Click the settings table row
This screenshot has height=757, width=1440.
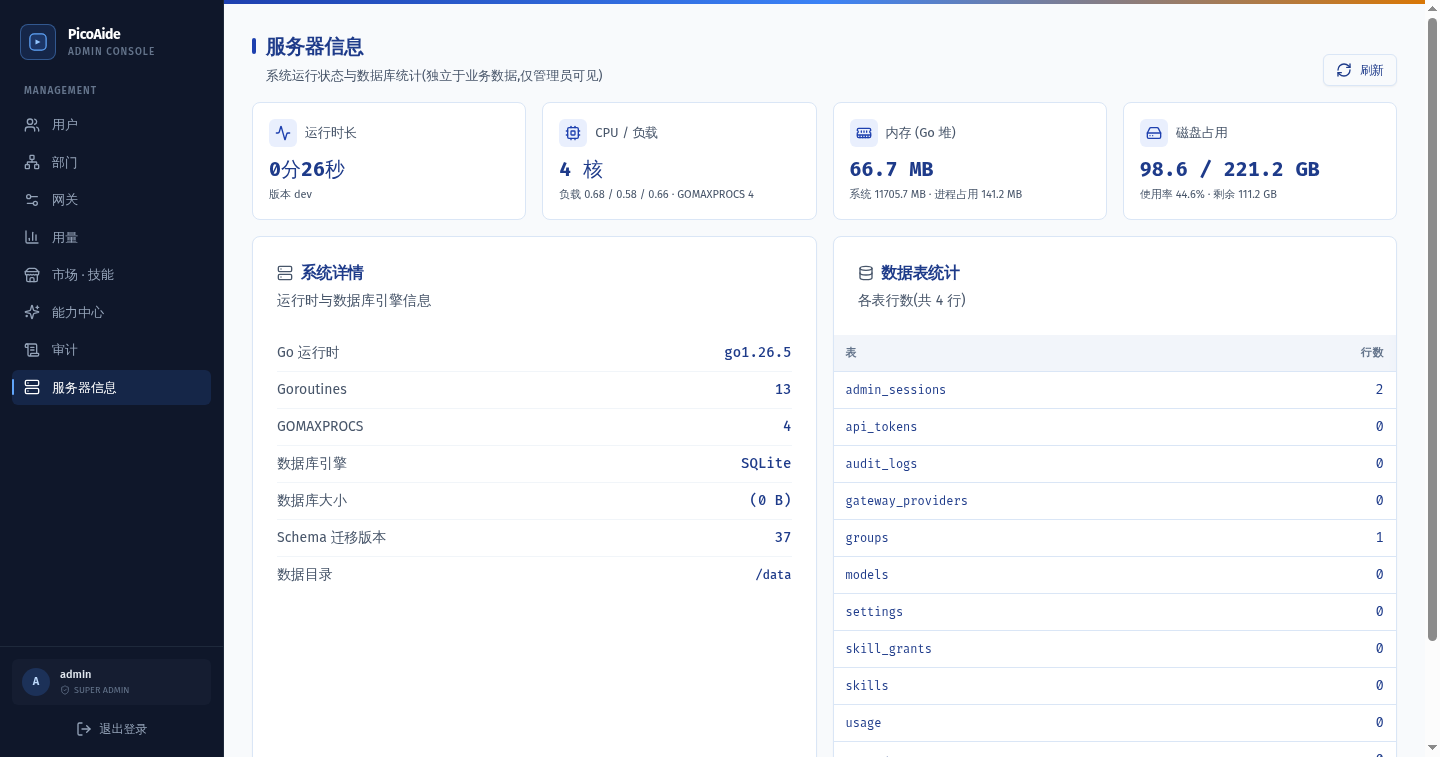click(x=1115, y=612)
